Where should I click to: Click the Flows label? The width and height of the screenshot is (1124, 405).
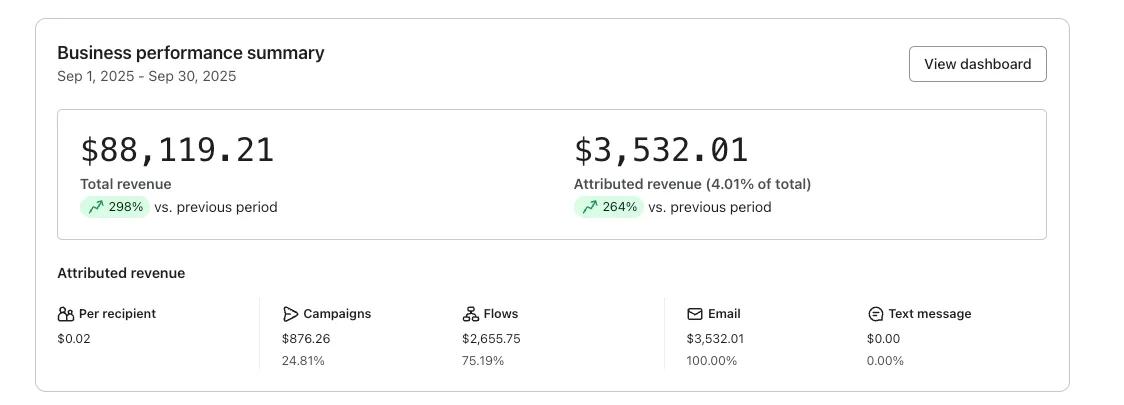tap(501, 314)
